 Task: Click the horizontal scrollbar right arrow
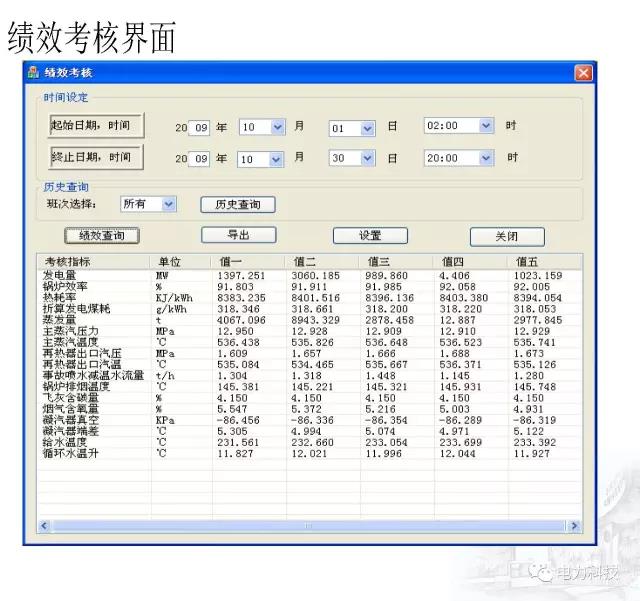click(573, 525)
